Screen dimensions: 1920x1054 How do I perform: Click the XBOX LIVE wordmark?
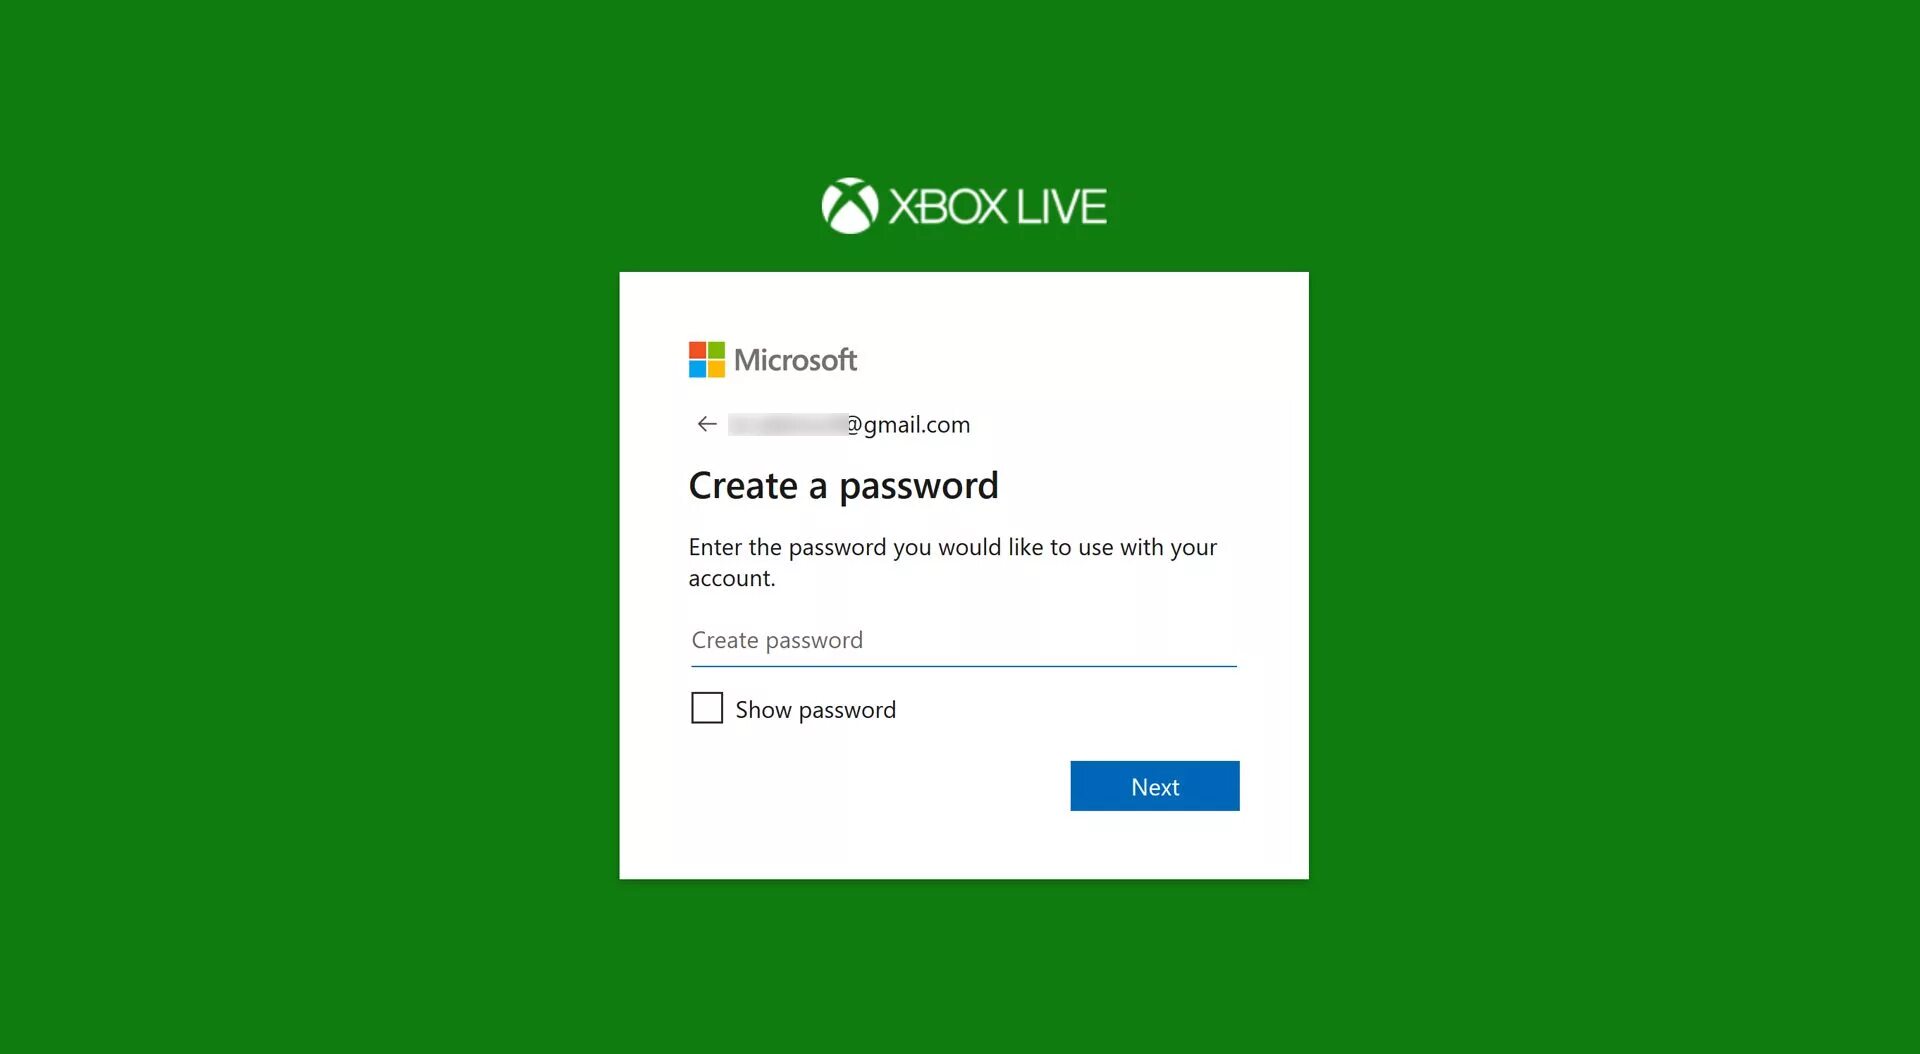point(998,207)
